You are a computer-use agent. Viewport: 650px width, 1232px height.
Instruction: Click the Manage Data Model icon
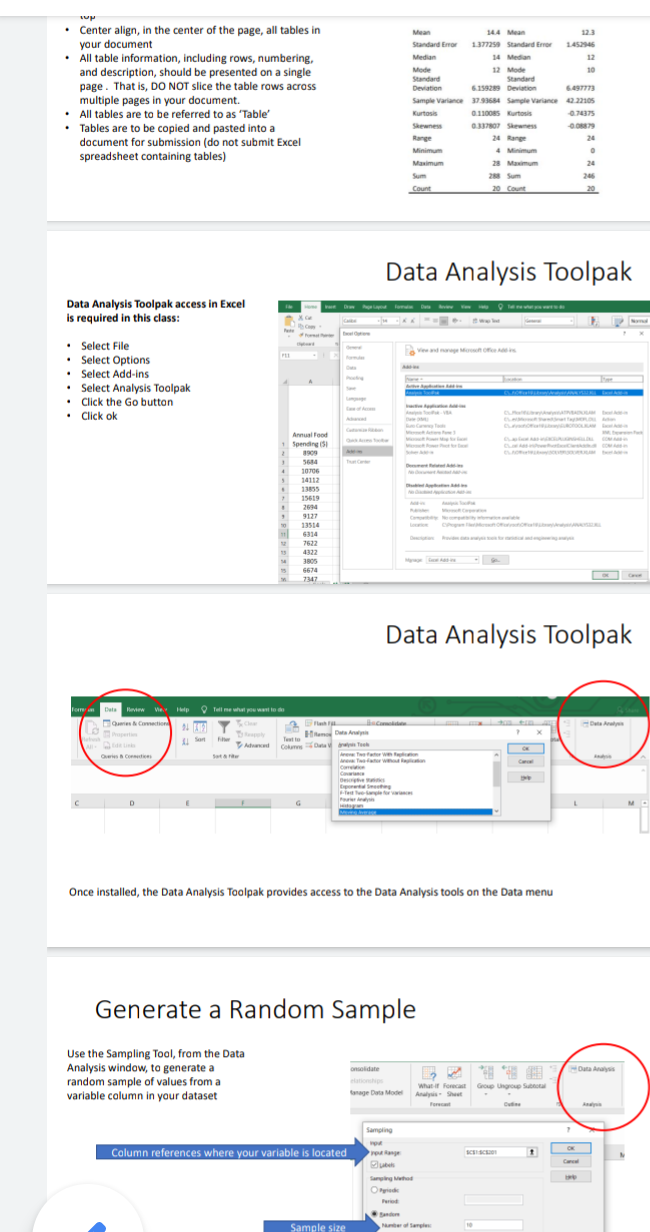376,1093
